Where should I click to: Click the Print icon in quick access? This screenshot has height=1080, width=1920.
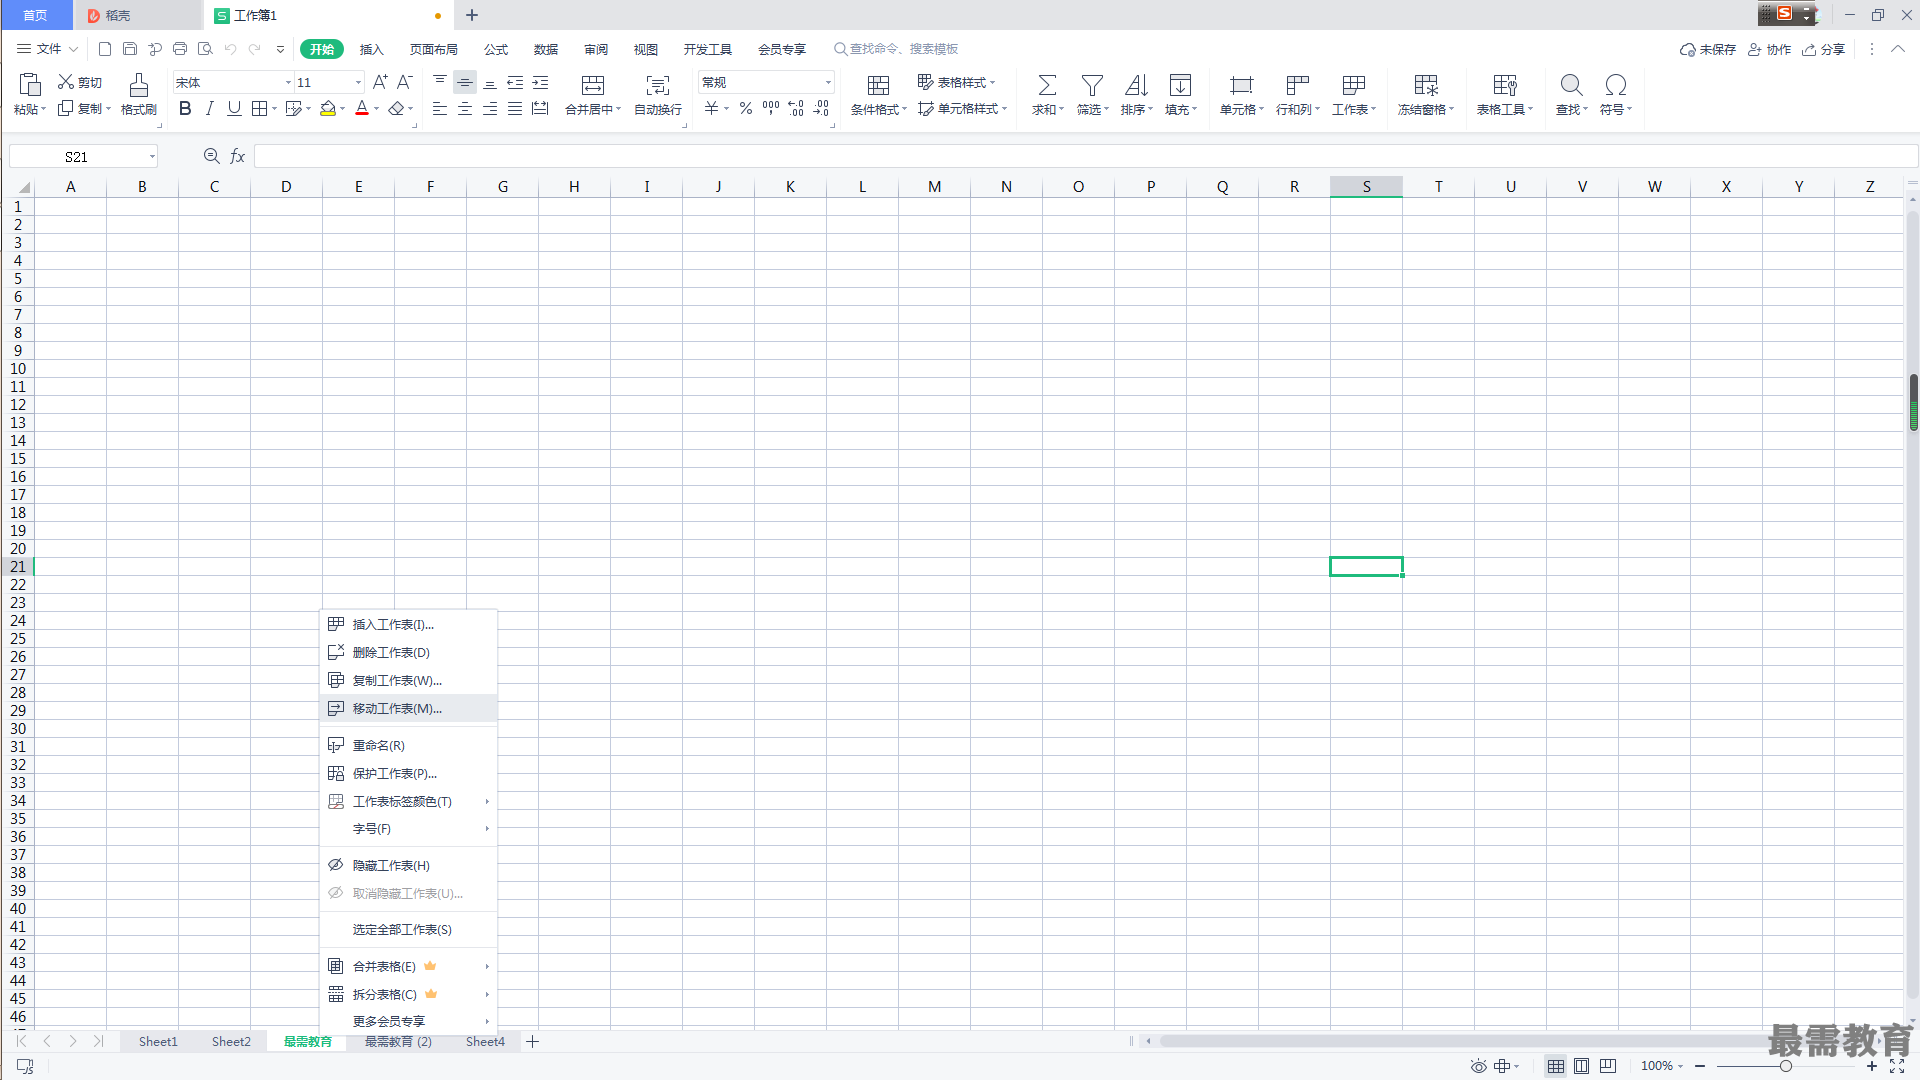point(180,48)
